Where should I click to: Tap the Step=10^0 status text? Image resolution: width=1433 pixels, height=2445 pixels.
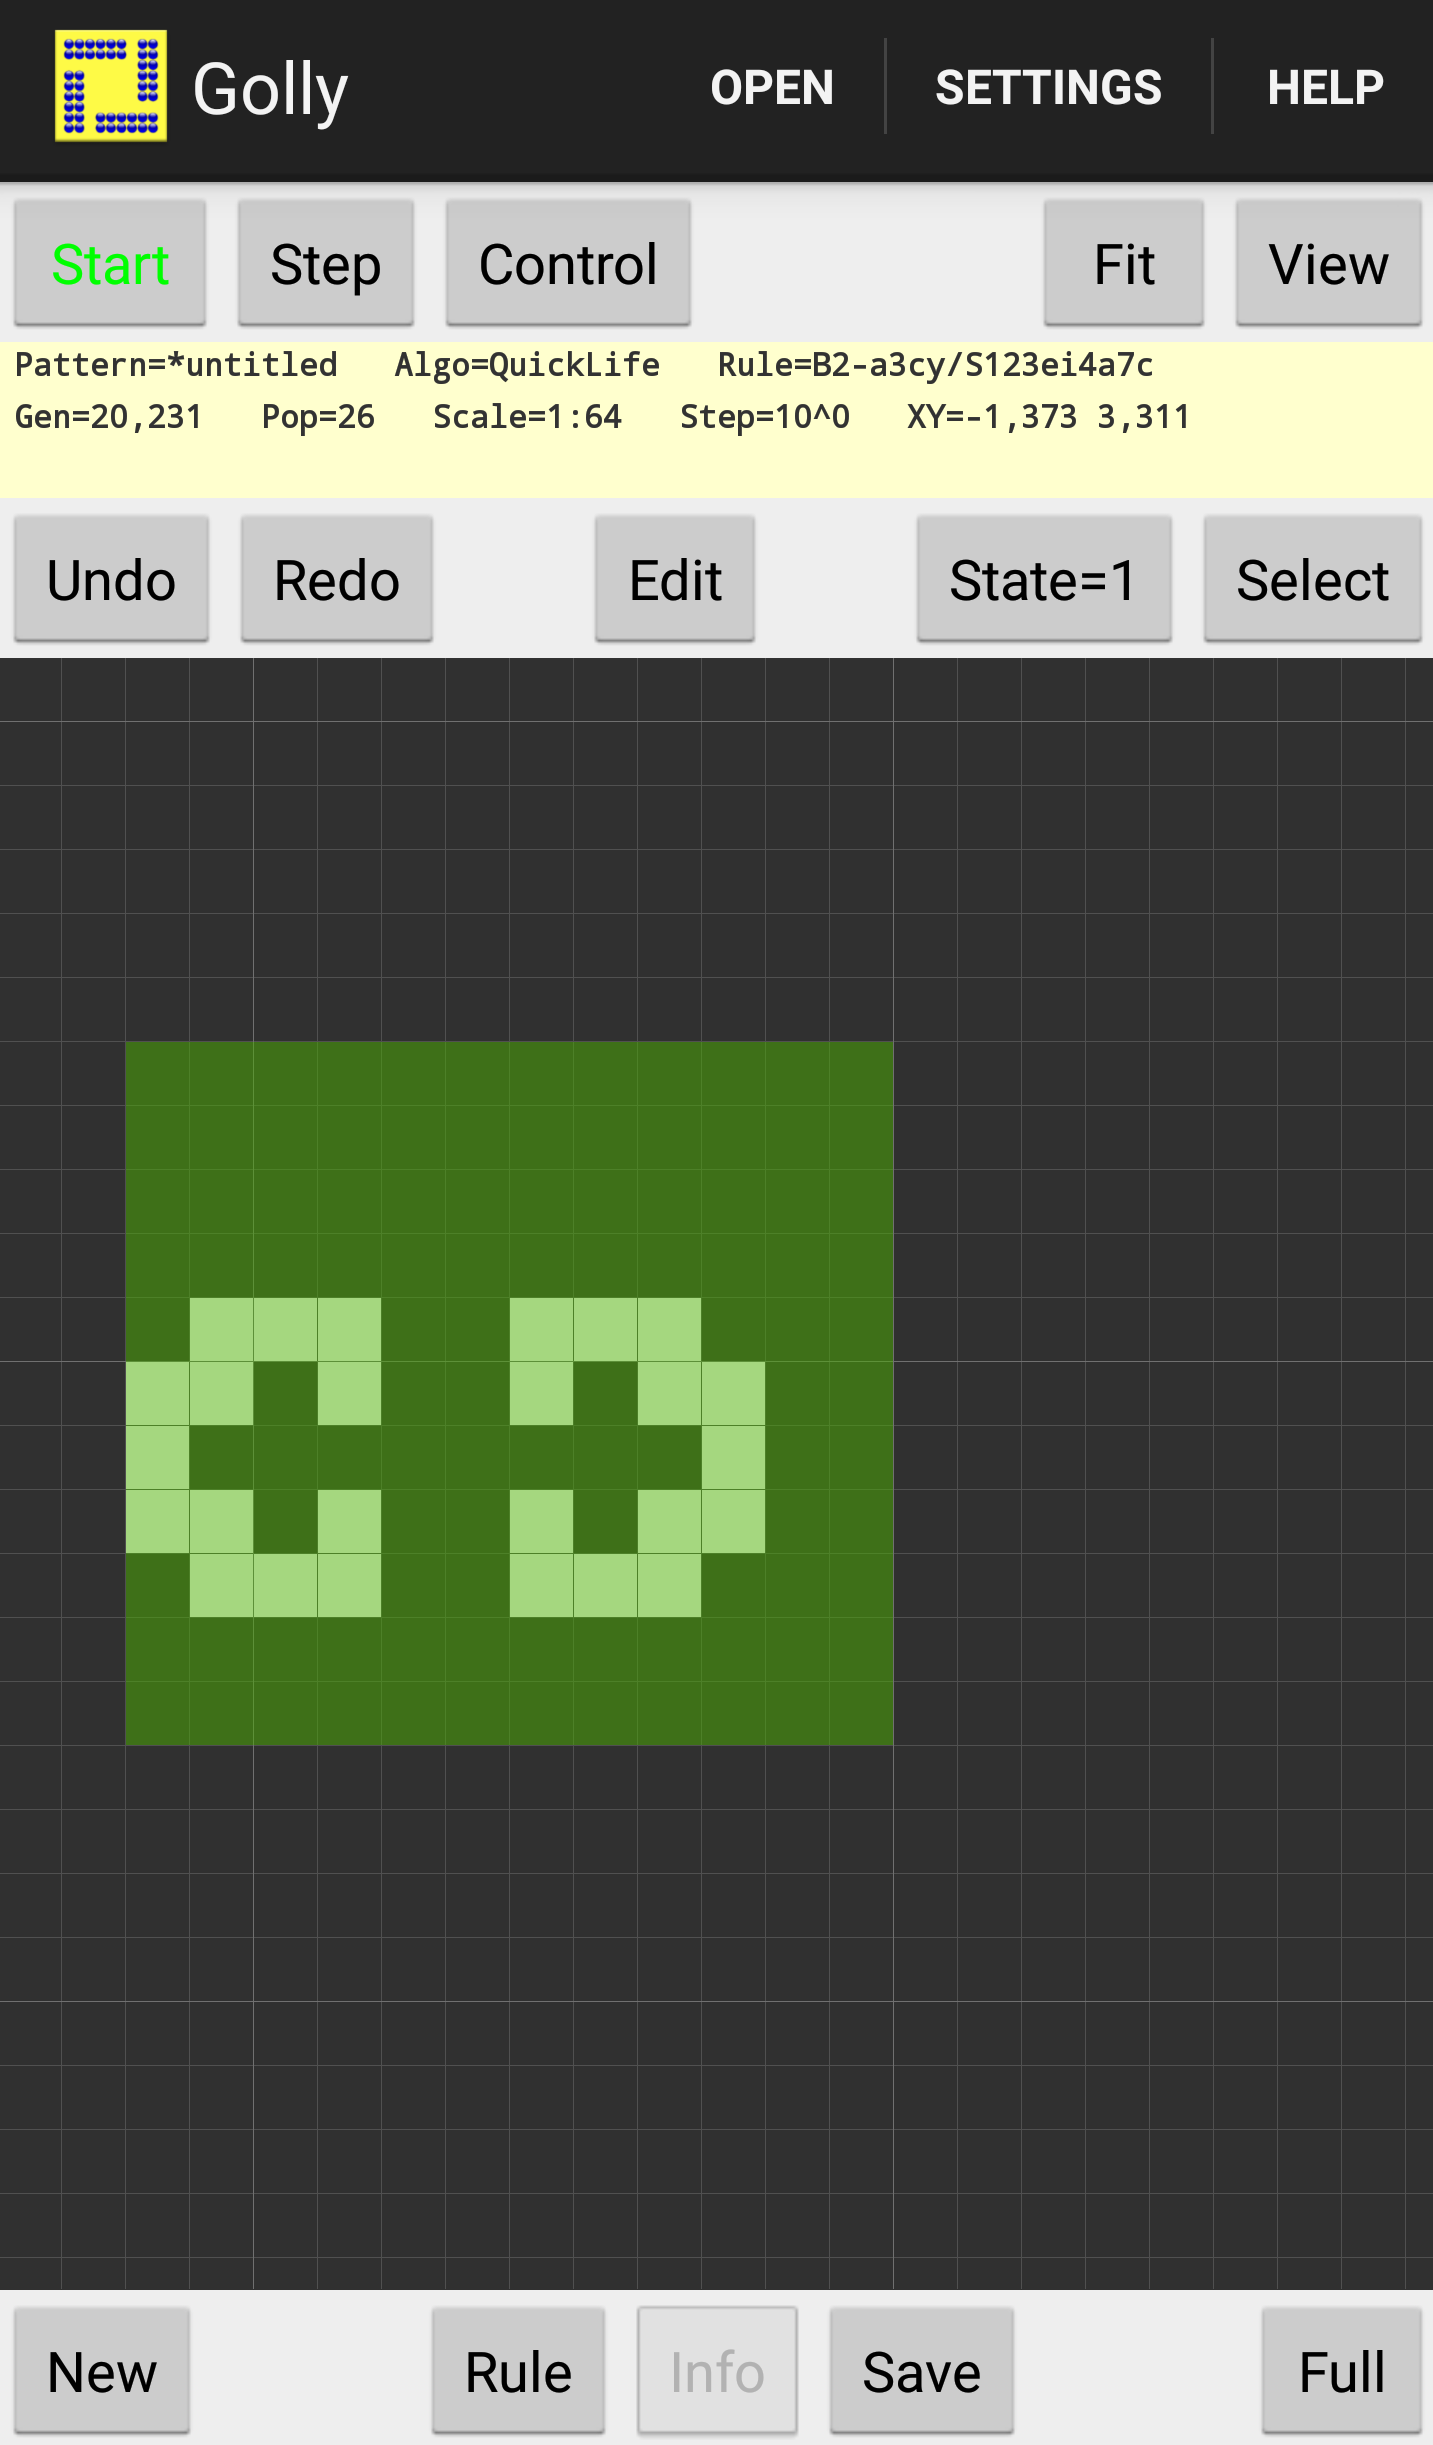pos(765,417)
